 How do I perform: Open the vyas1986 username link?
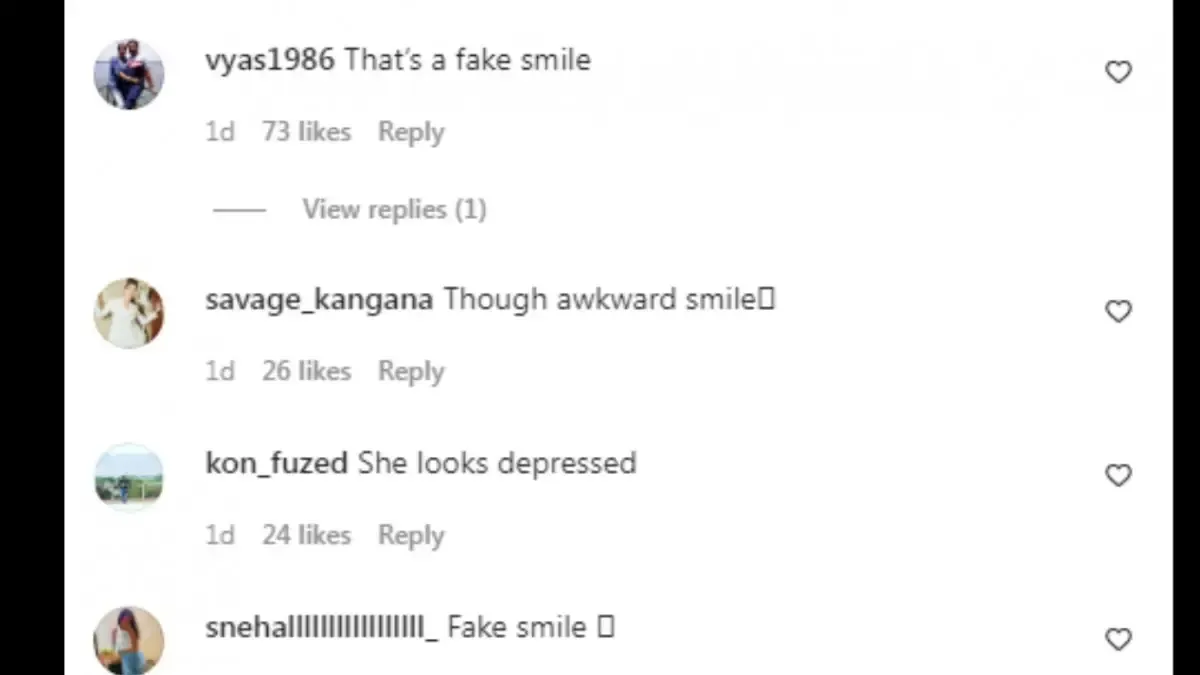click(x=270, y=60)
